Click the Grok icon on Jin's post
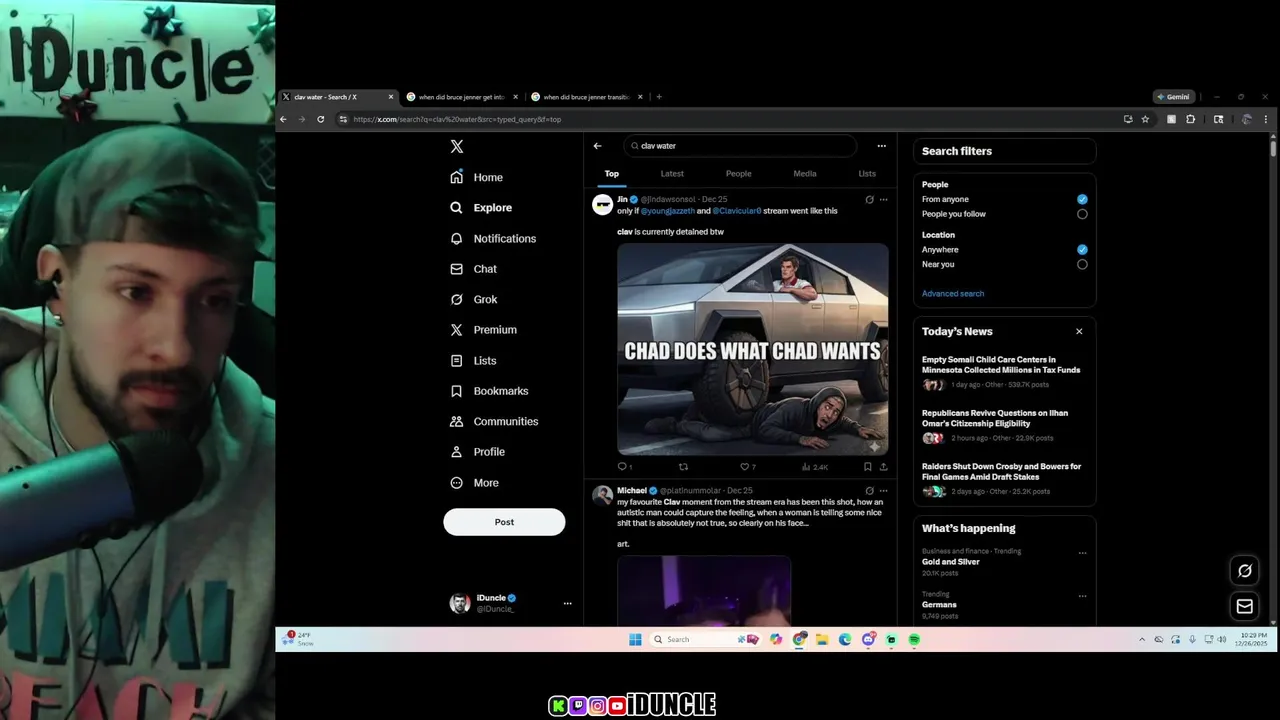The height and width of the screenshot is (720, 1280). click(x=869, y=200)
